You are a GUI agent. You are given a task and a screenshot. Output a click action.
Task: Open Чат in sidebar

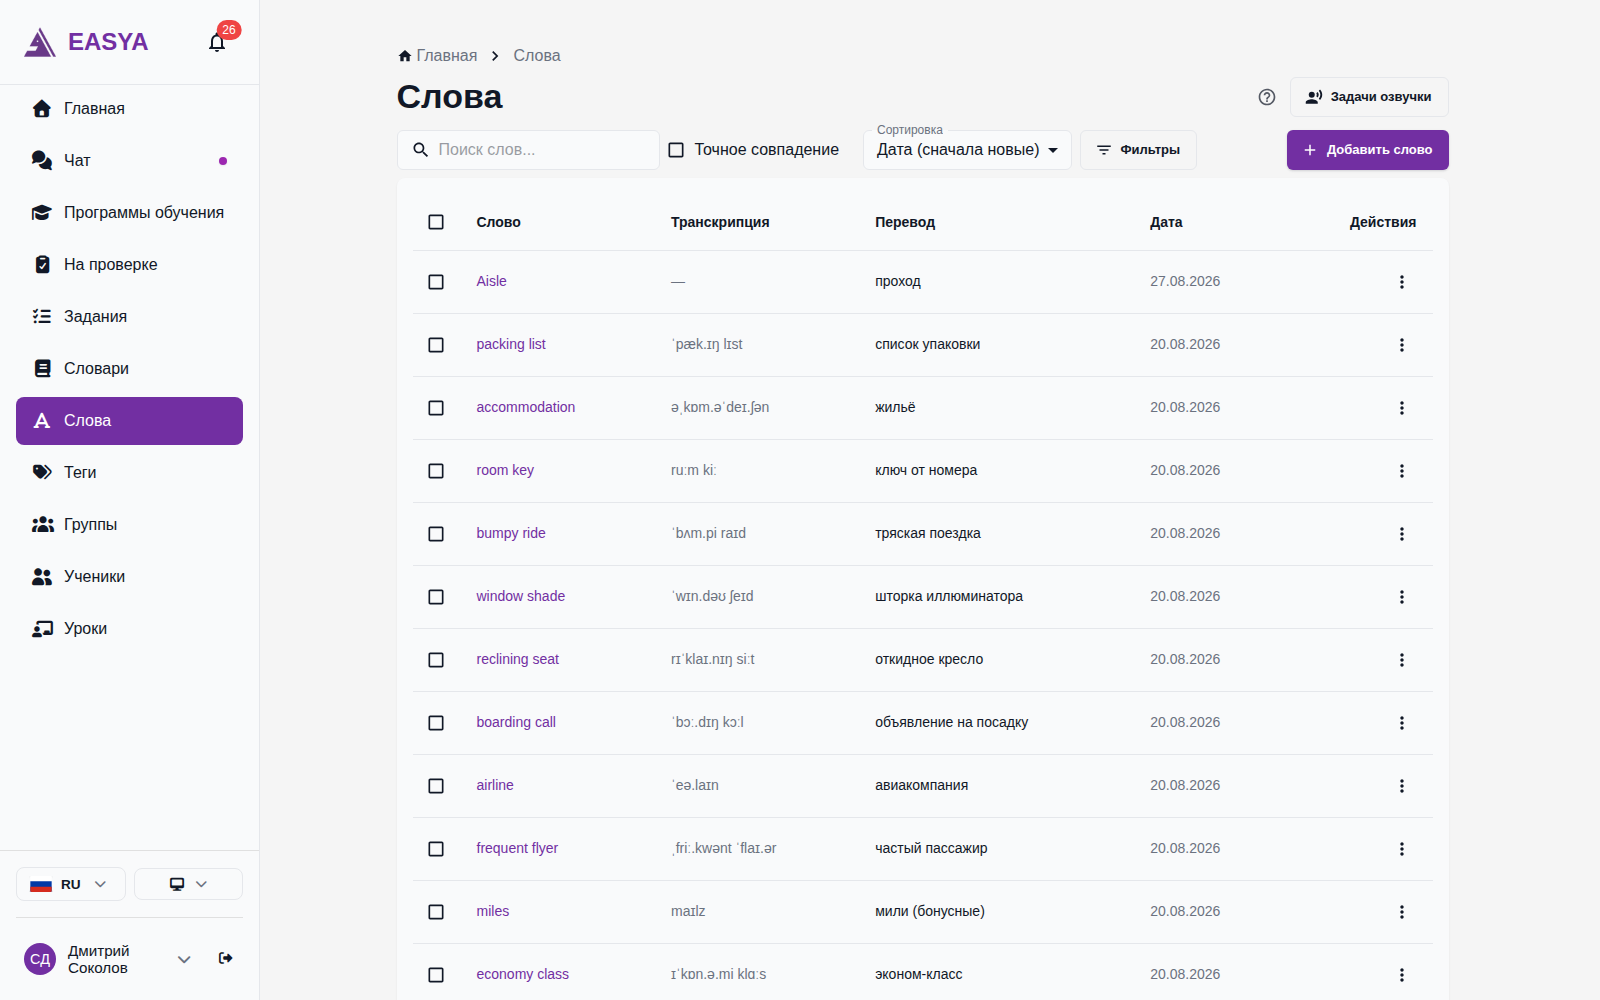[129, 161]
